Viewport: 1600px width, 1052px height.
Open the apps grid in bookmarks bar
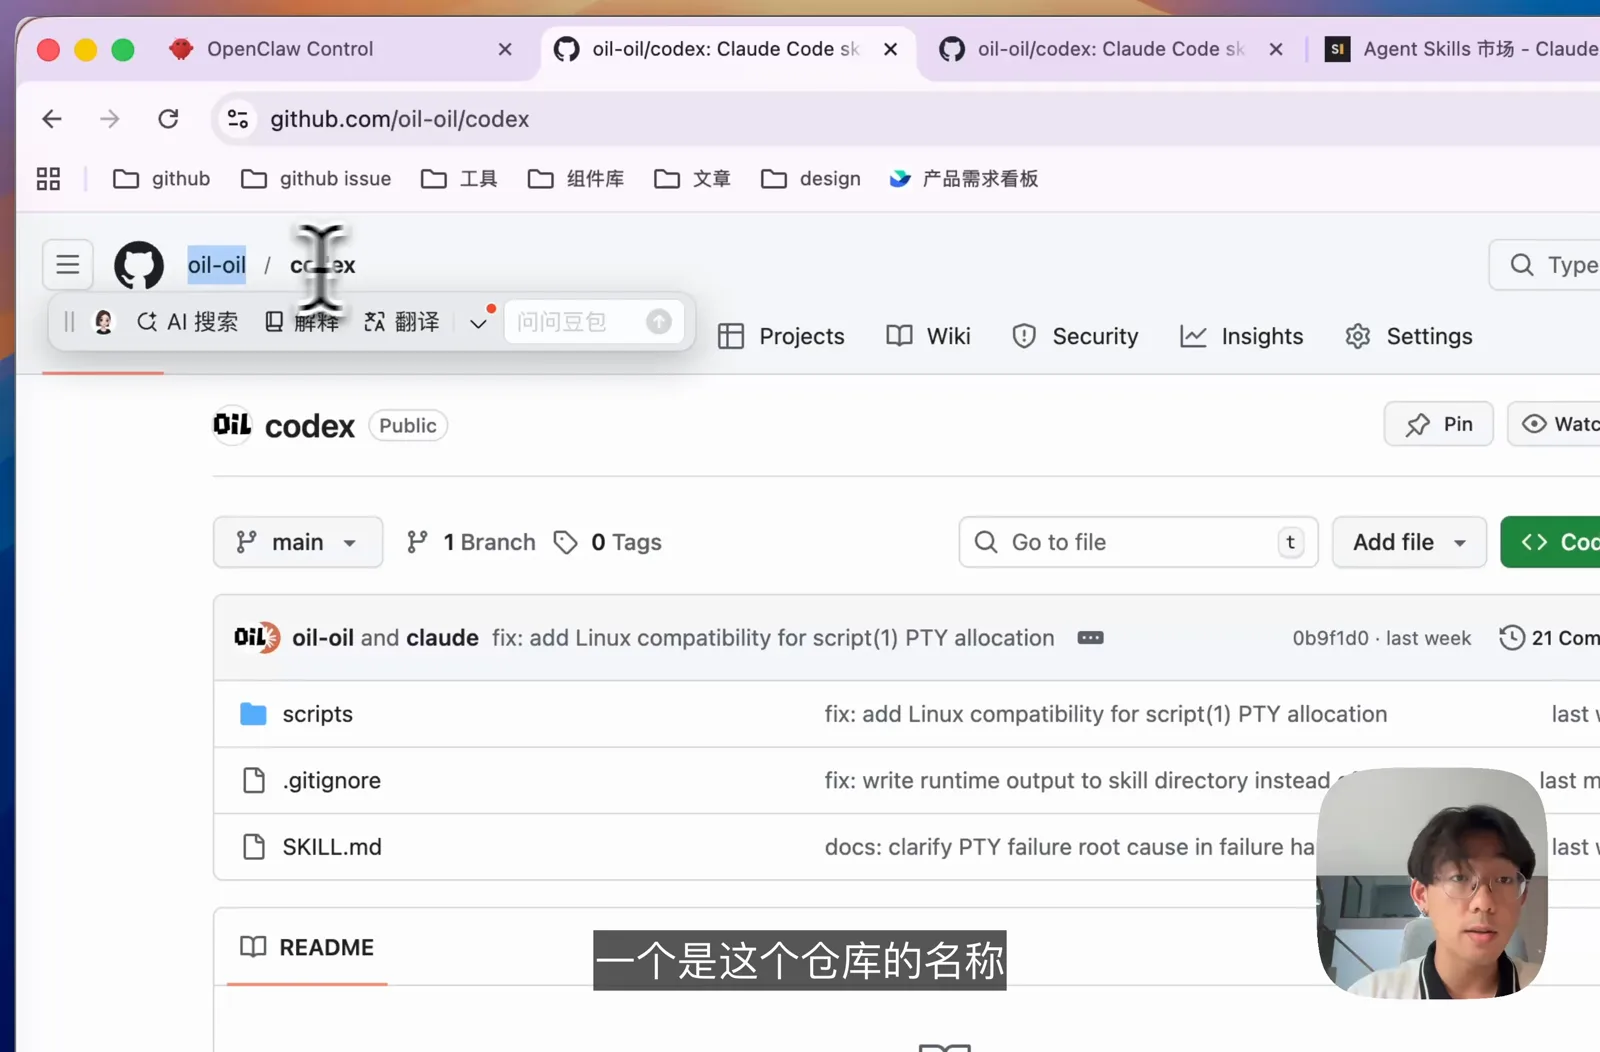pos(48,179)
